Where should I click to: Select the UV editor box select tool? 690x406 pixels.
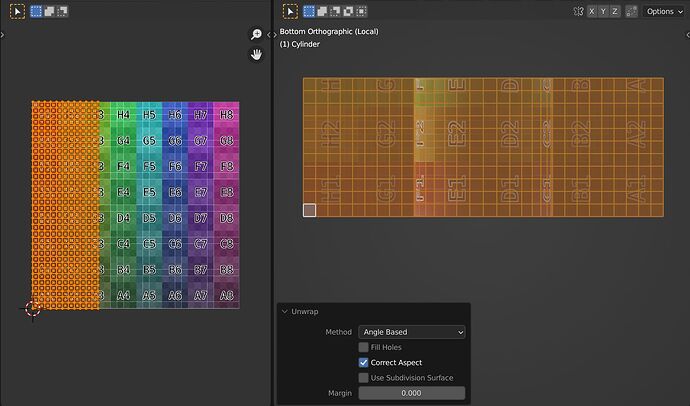coord(17,11)
